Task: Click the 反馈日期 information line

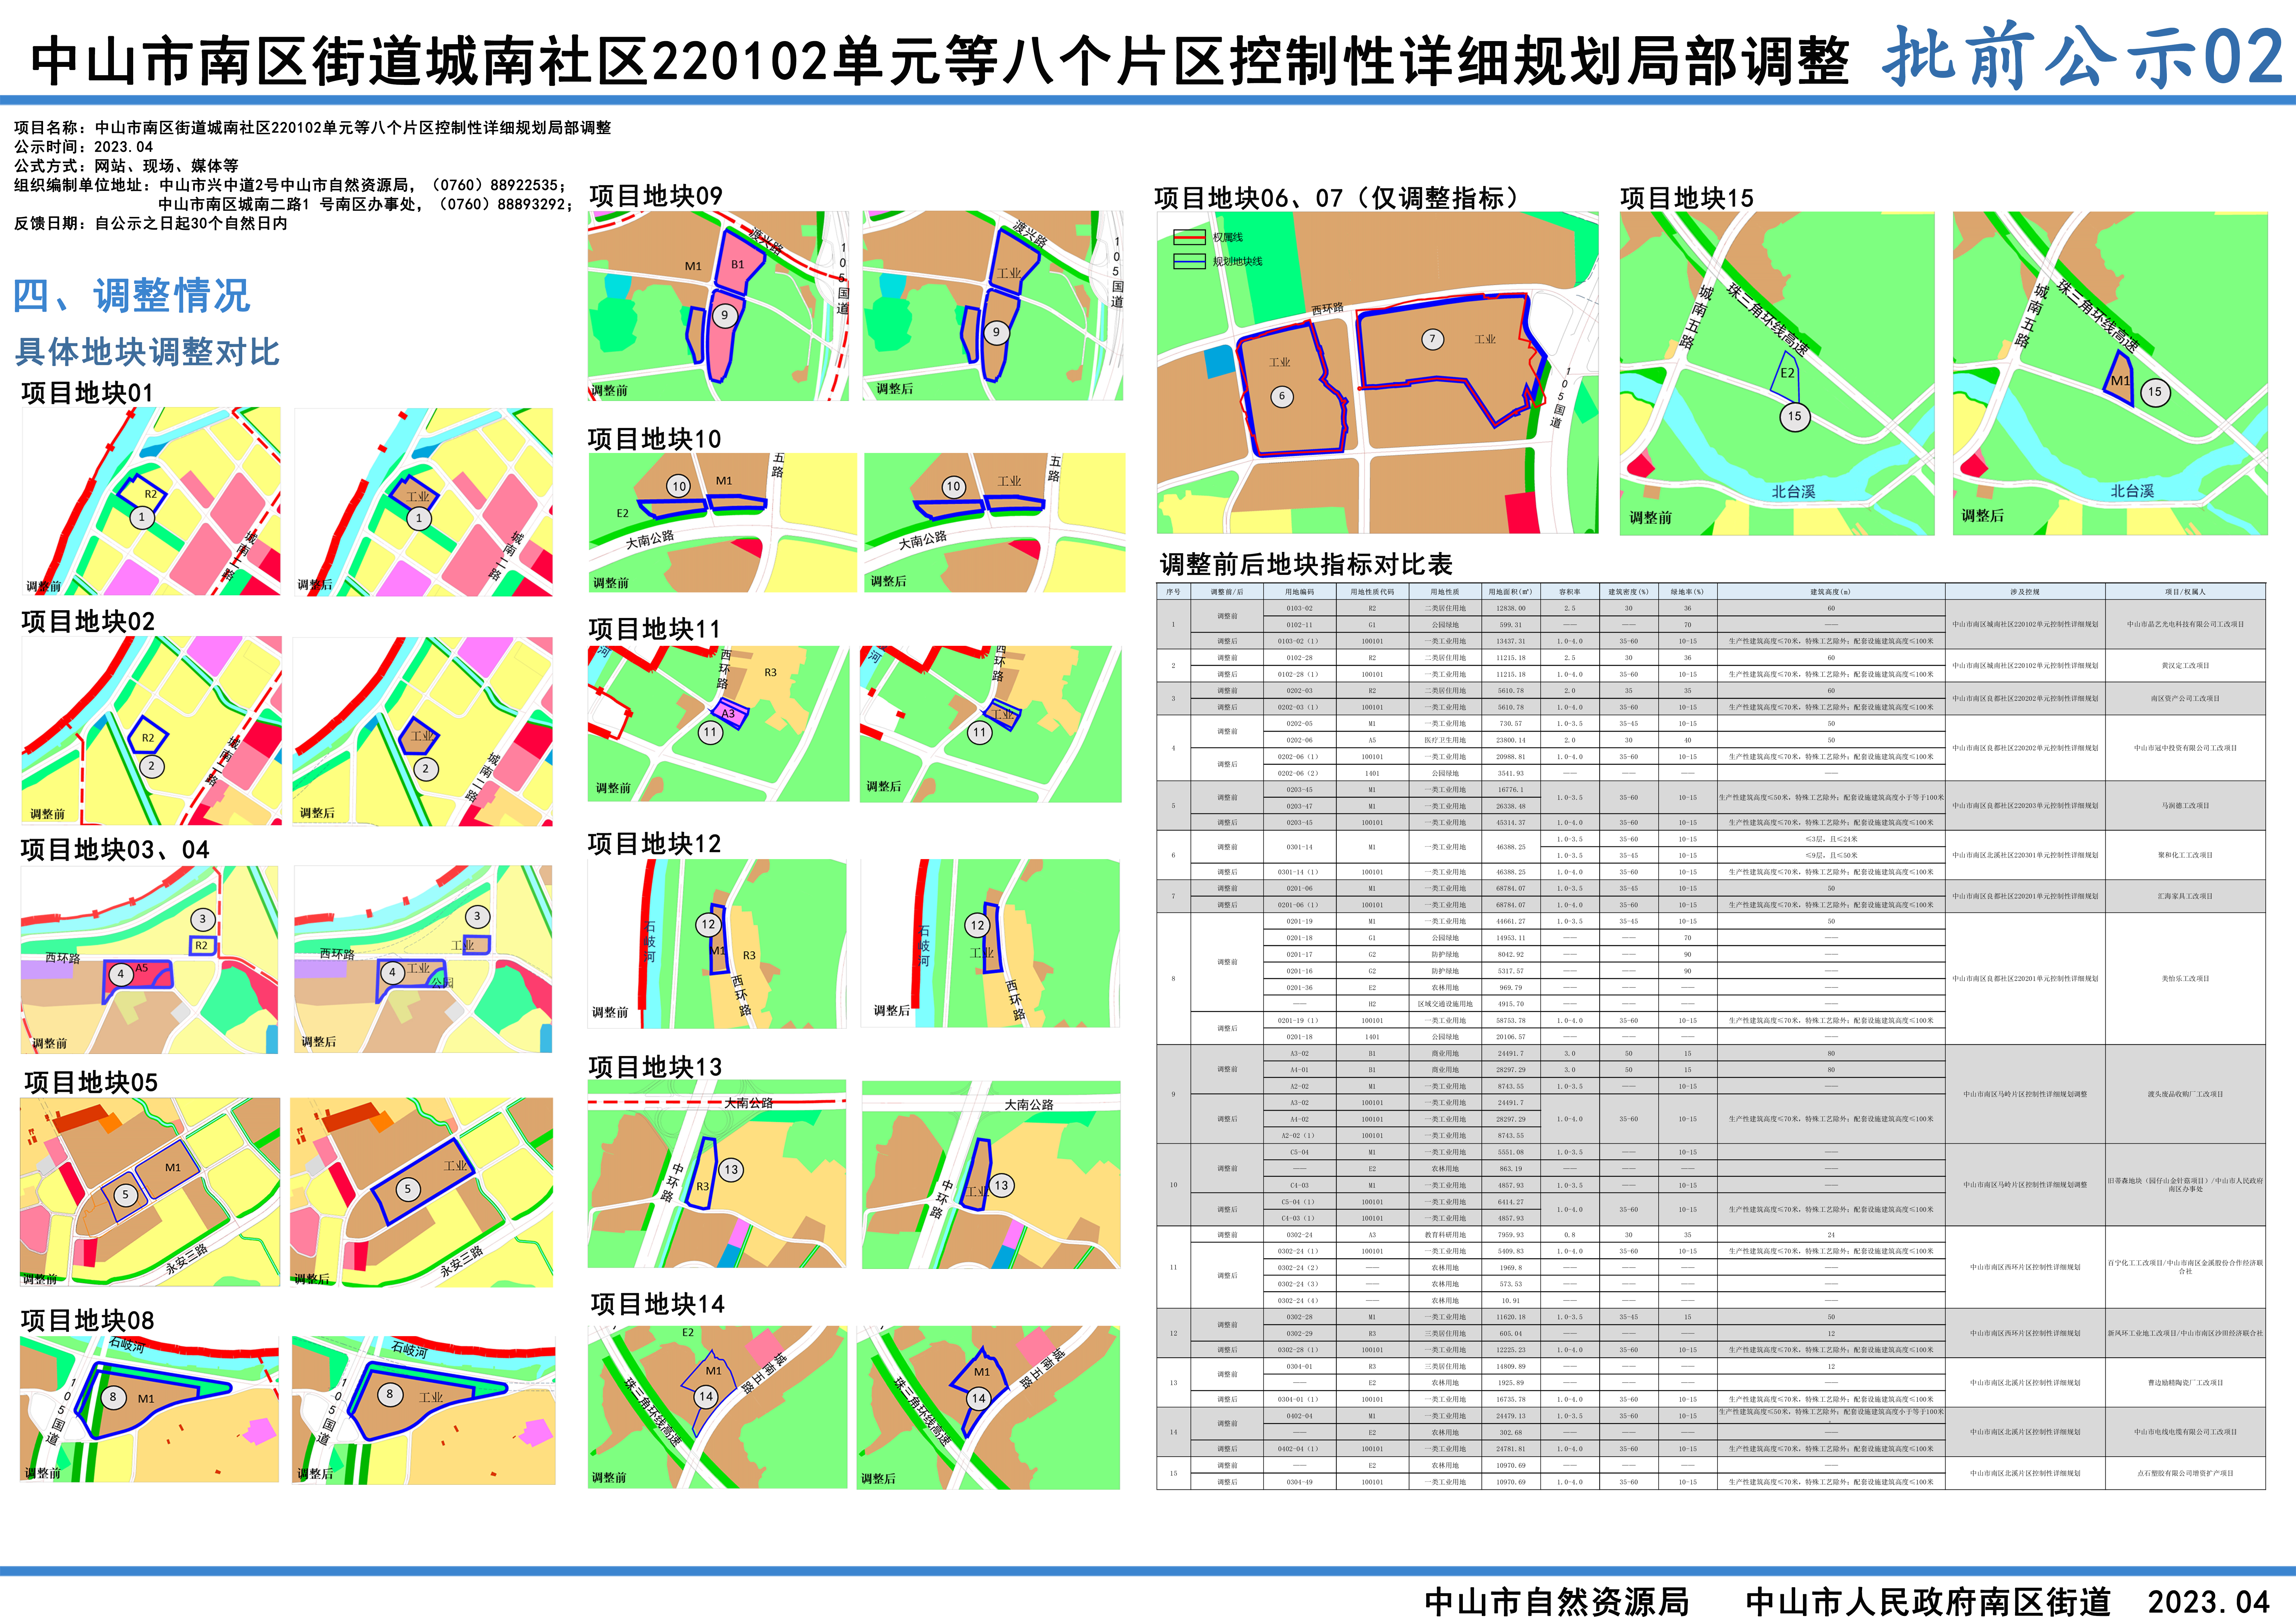Action: pyautogui.click(x=151, y=223)
